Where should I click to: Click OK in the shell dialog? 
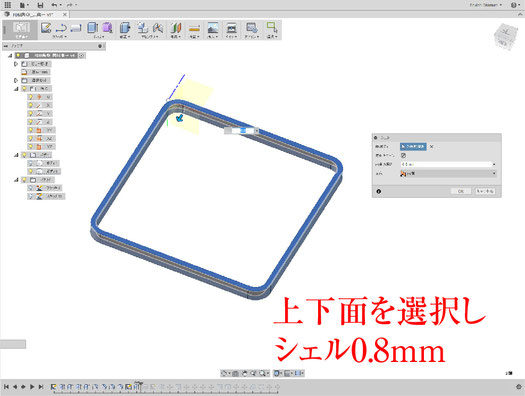pos(461,191)
